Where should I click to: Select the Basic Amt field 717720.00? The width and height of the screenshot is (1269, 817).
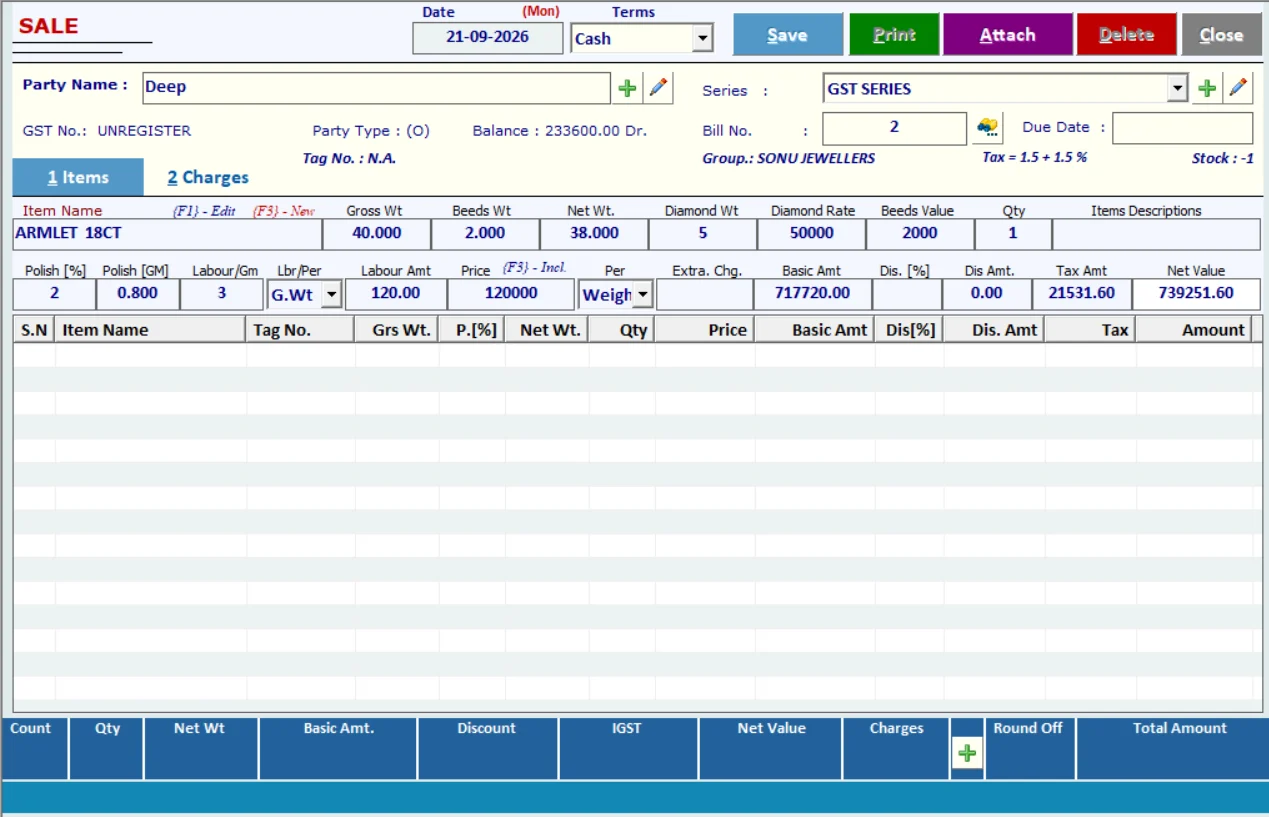pyautogui.click(x=813, y=294)
